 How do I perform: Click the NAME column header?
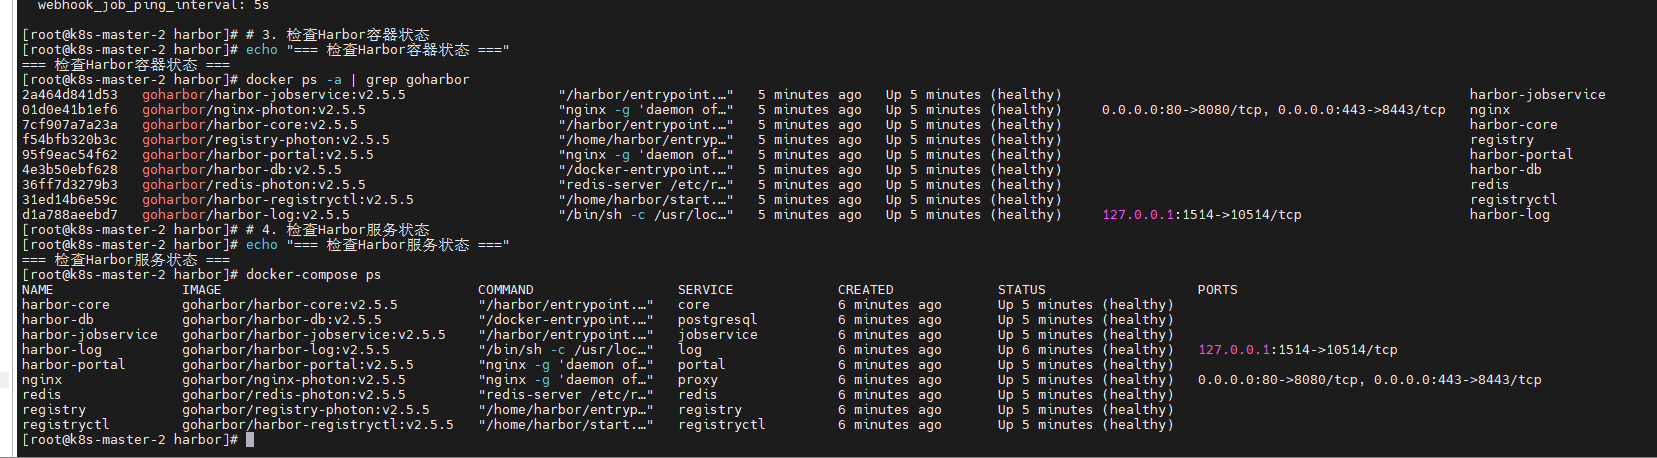38,290
